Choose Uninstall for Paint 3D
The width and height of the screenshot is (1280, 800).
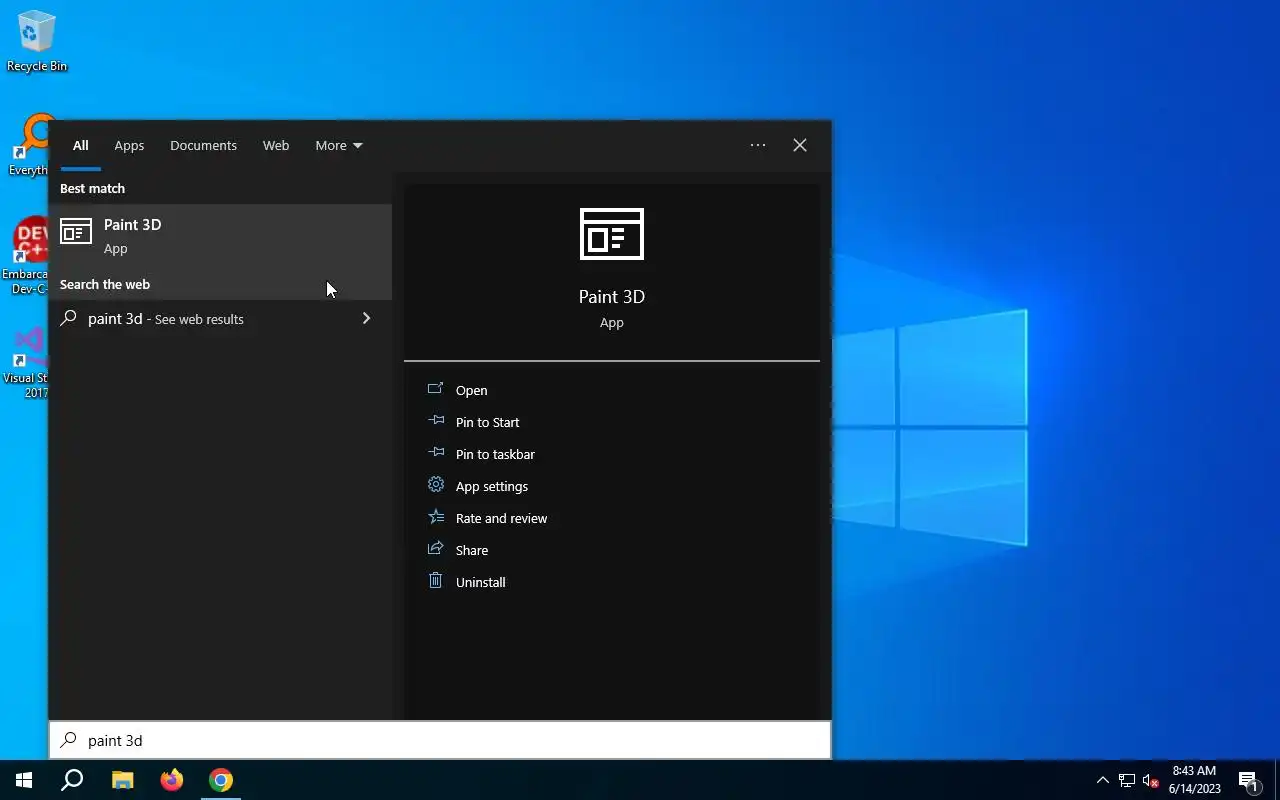tap(480, 582)
